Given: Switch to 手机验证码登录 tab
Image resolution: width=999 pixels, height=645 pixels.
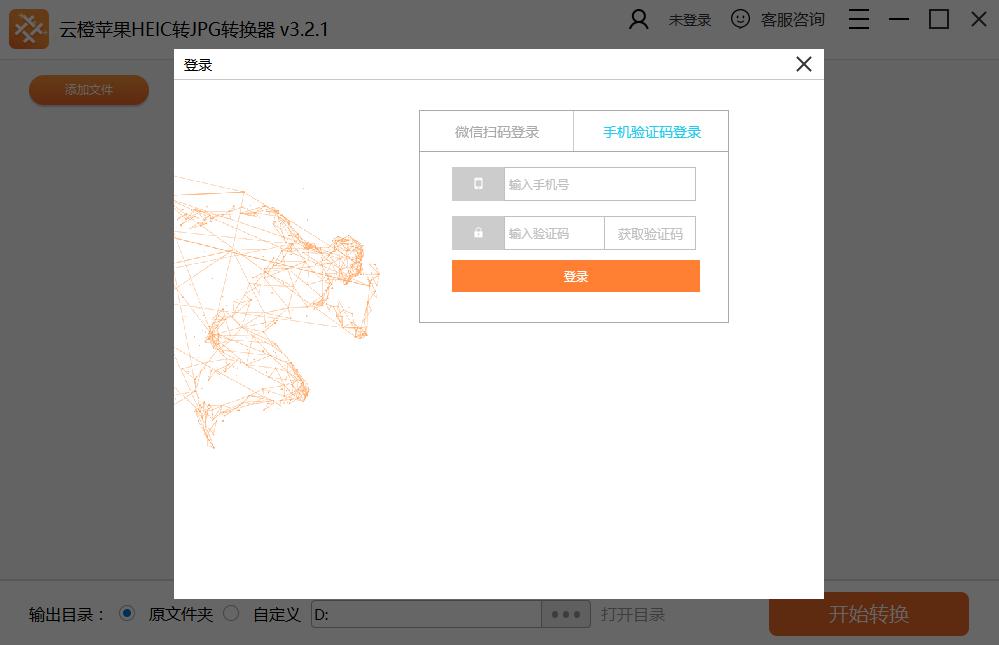Looking at the screenshot, I should [651, 132].
